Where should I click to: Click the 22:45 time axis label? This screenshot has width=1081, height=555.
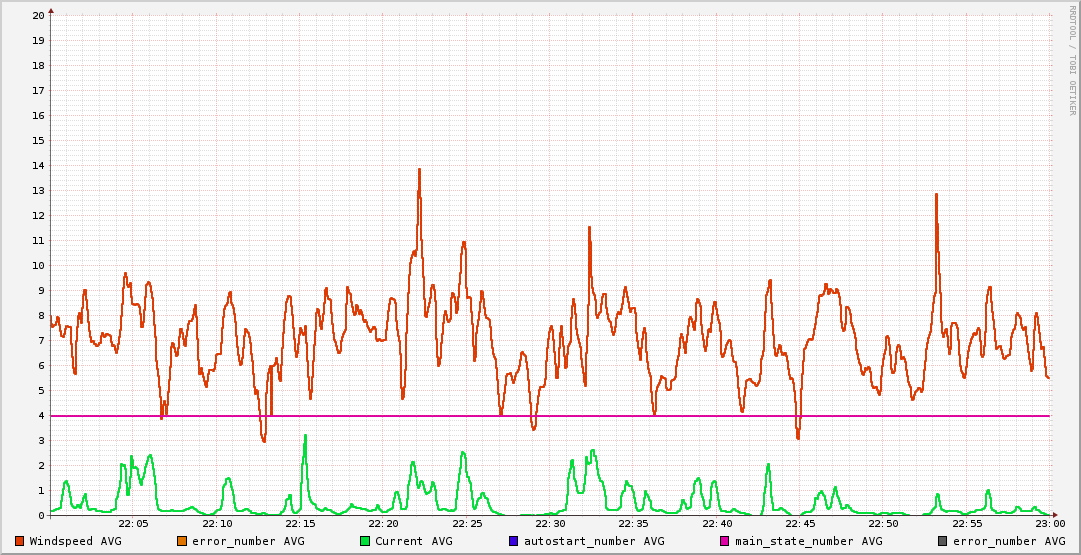coord(800,524)
